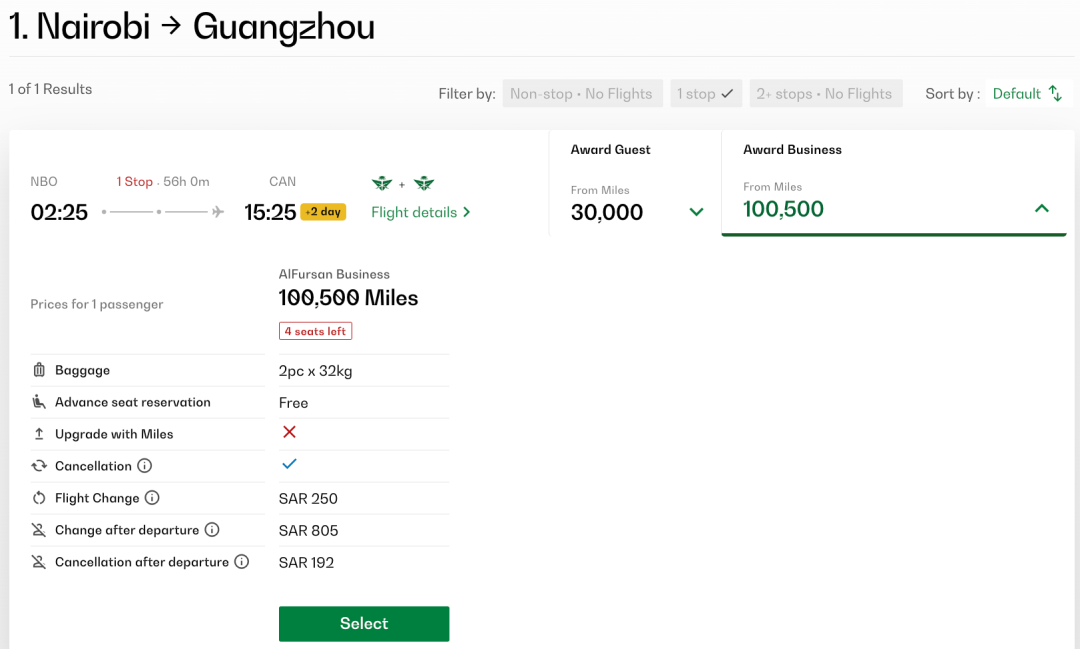
Task: Click the Baggage suitcase icon
Action: coord(39,370)
